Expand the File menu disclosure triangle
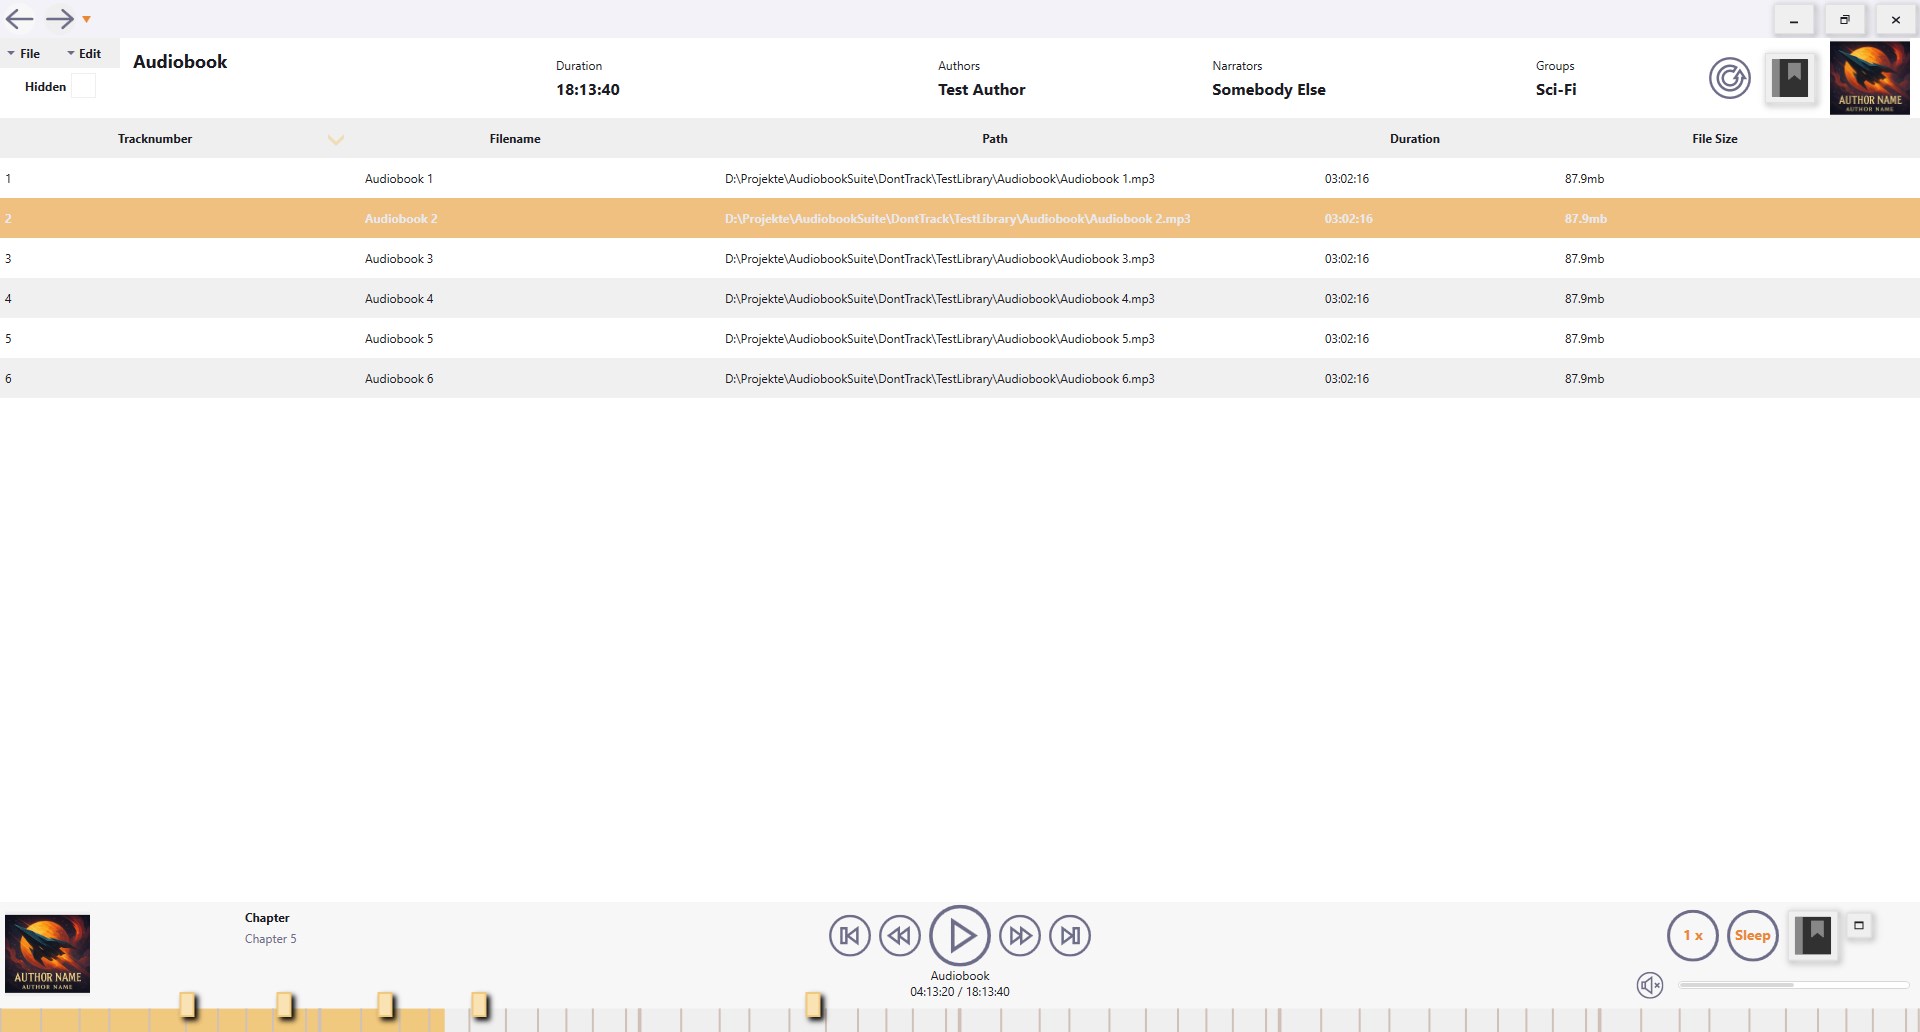The image size is (1920, 1032). pyautogui.click(x=9, y=53)
